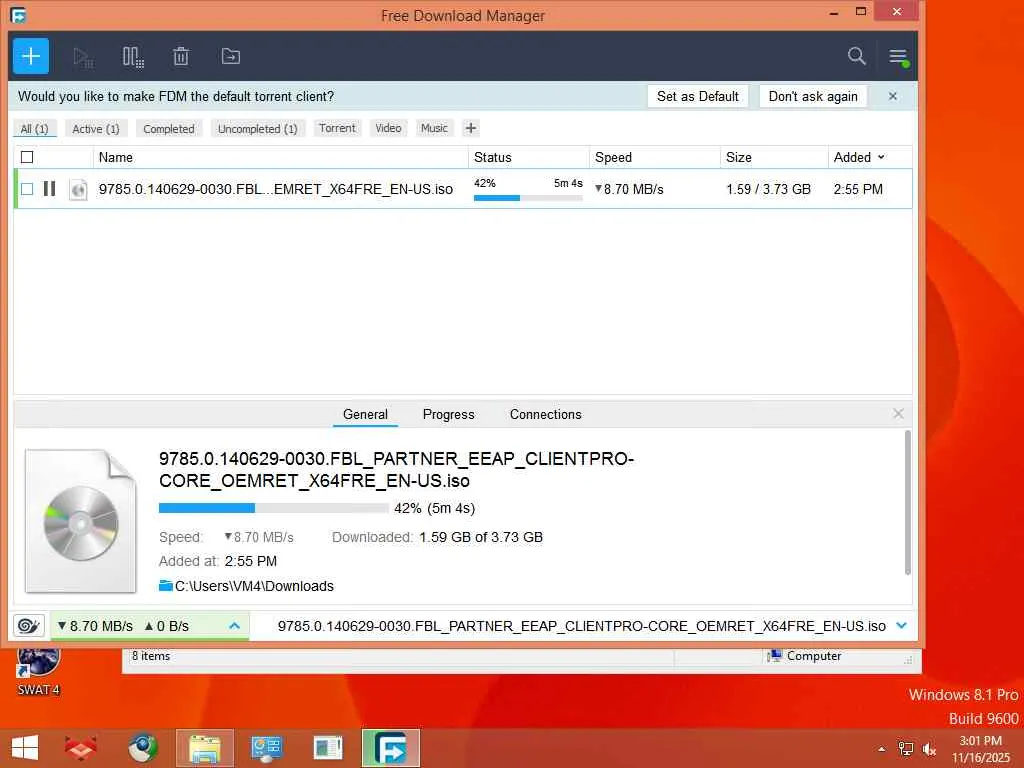Image resolution: width=1024 pixels, height=768 pixels.
Task: Select the Torrent filter tab
Action: click(337, 128)
